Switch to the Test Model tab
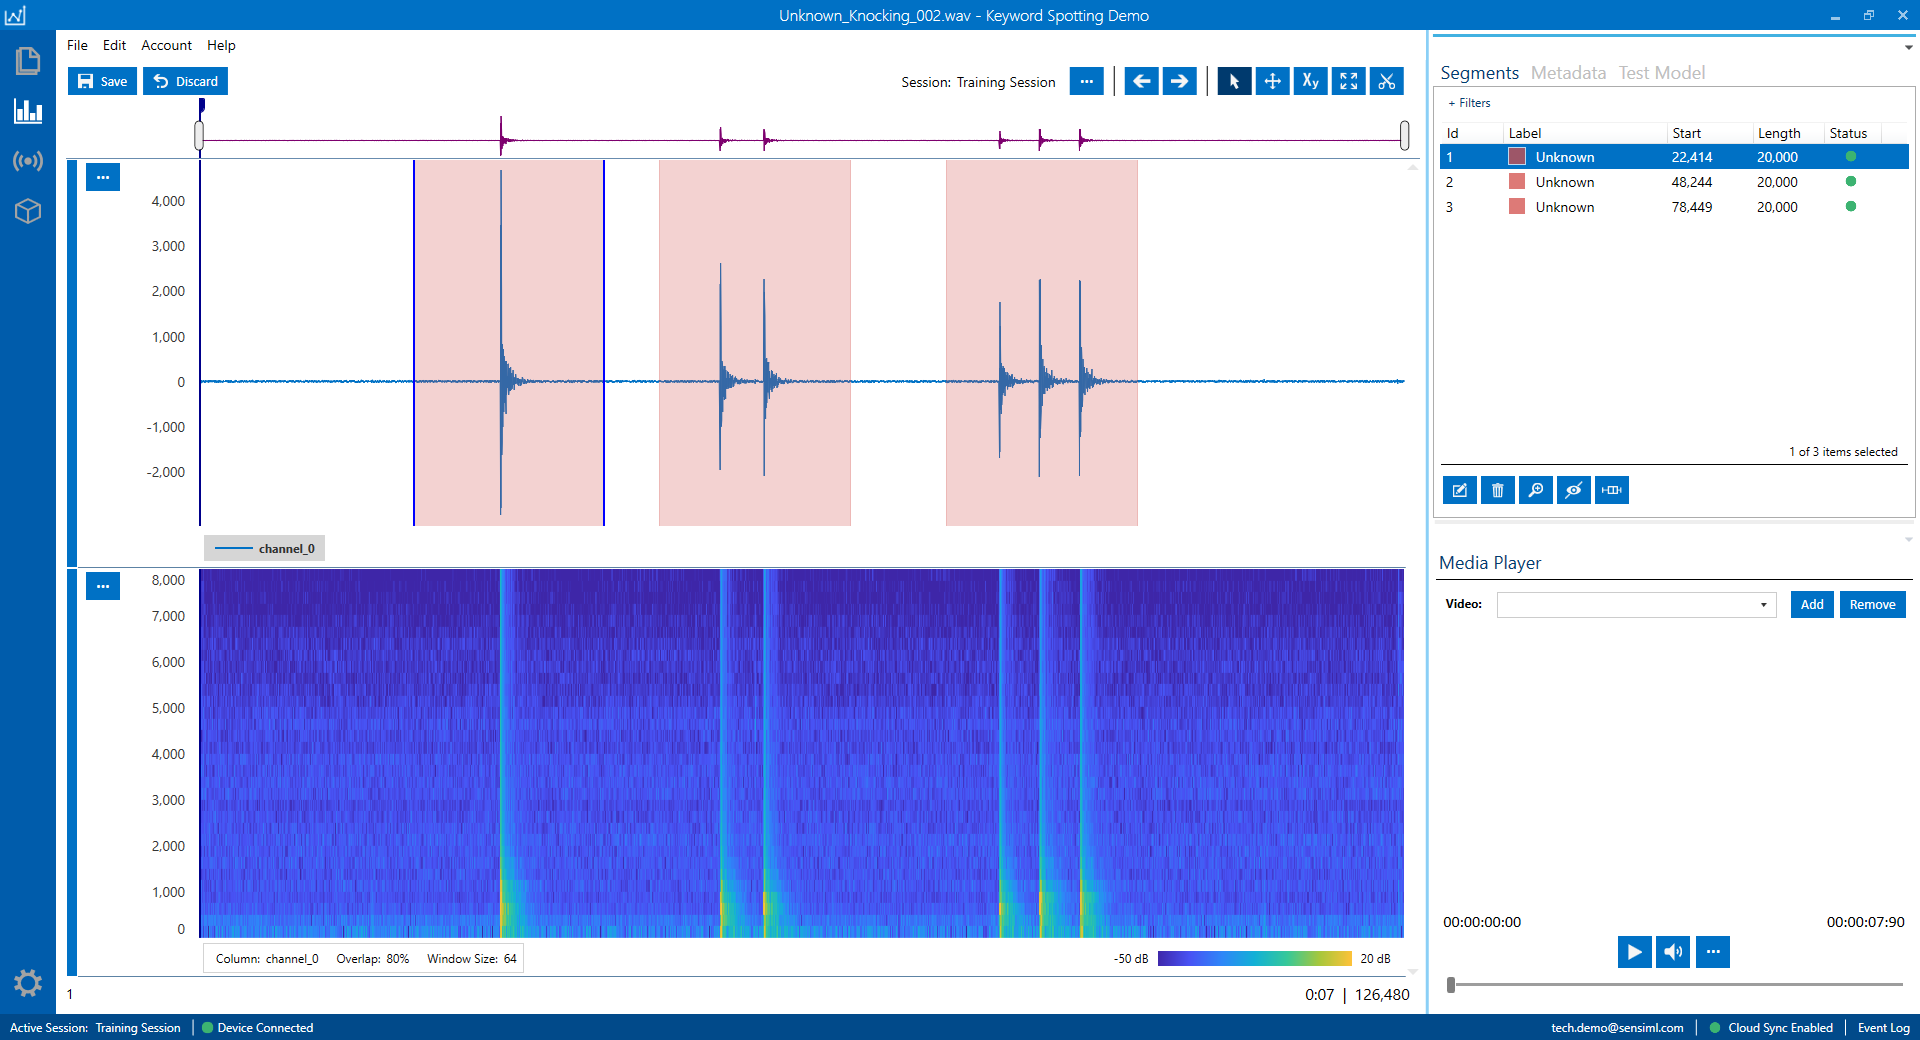The image size is (1920, 1040). tap(1662, 73)
